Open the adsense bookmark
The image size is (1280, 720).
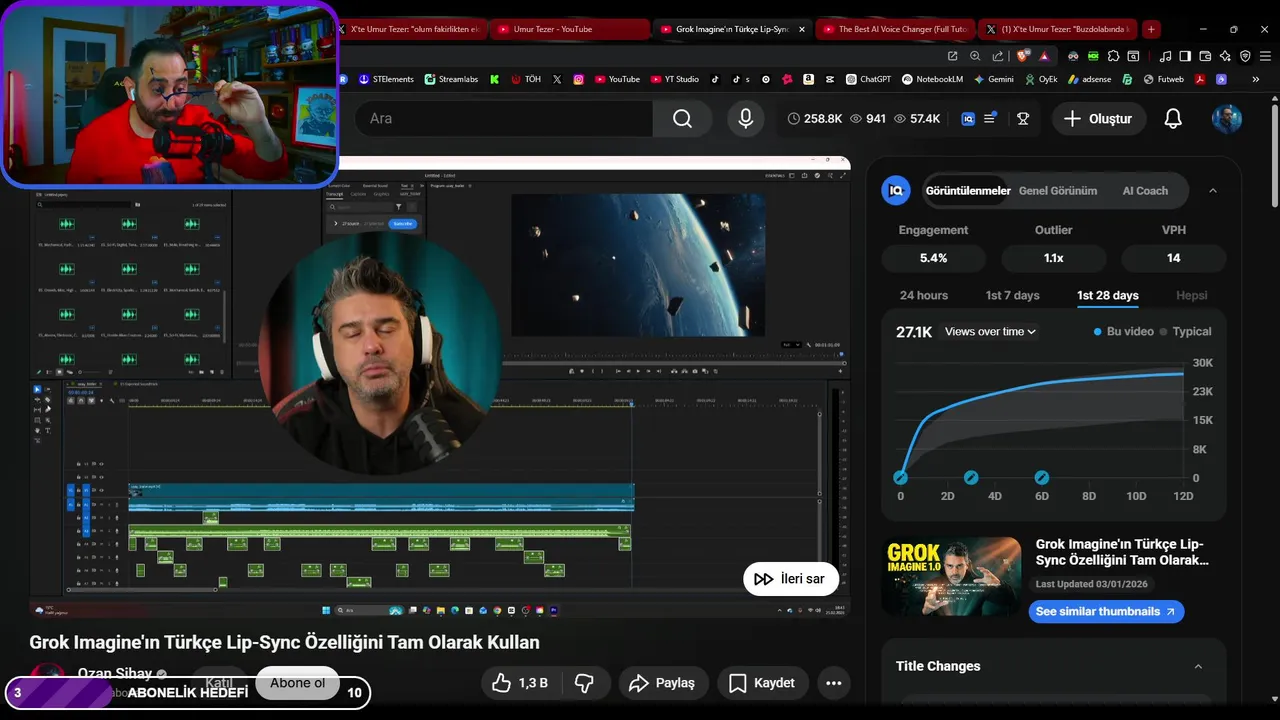click(x=1089, y=79)
